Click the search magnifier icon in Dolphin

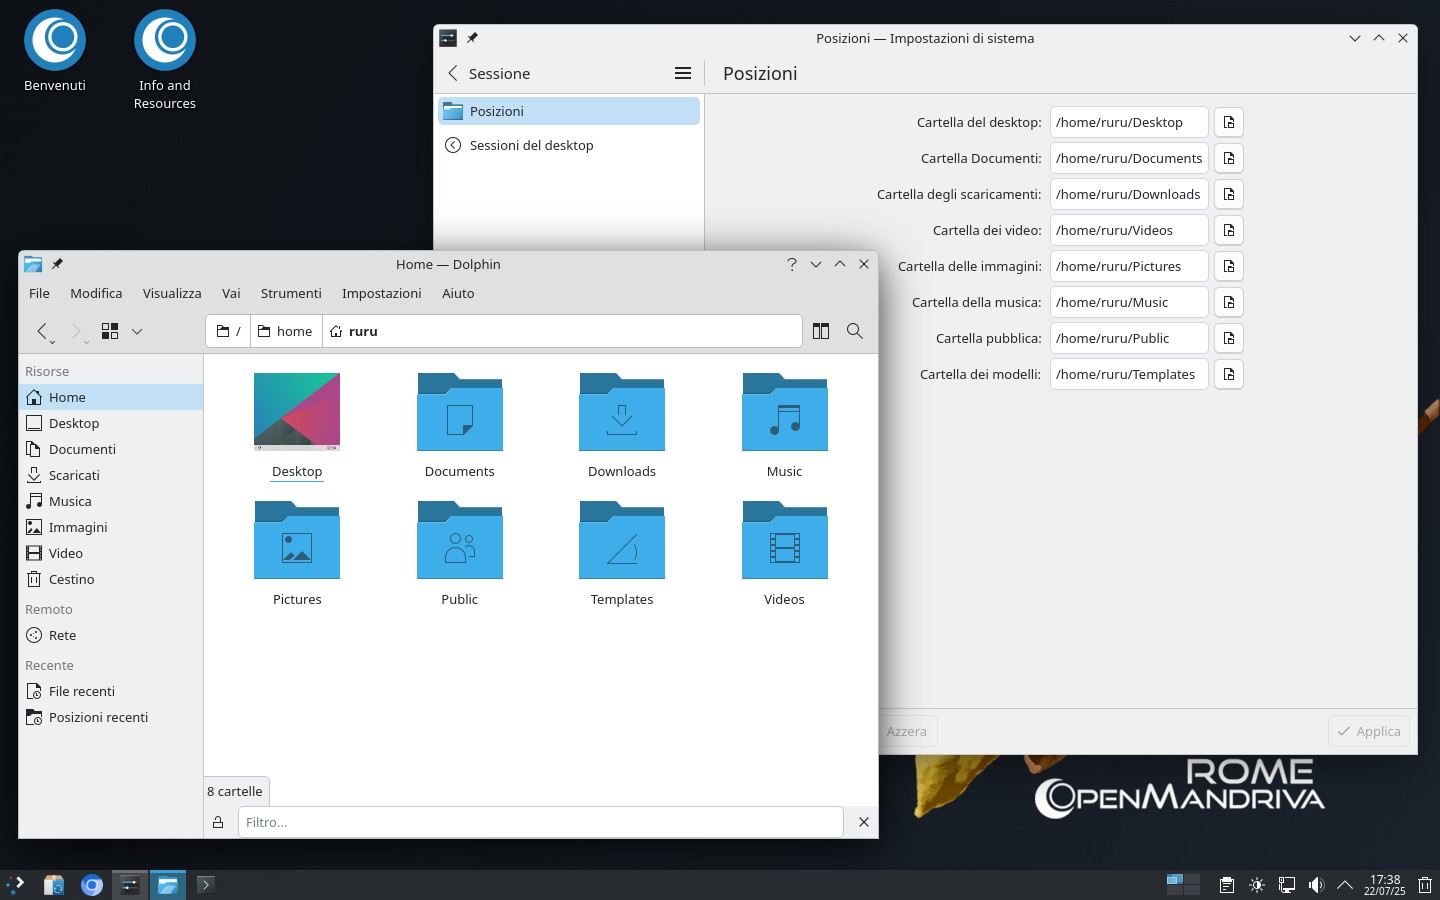click(855, 331)
